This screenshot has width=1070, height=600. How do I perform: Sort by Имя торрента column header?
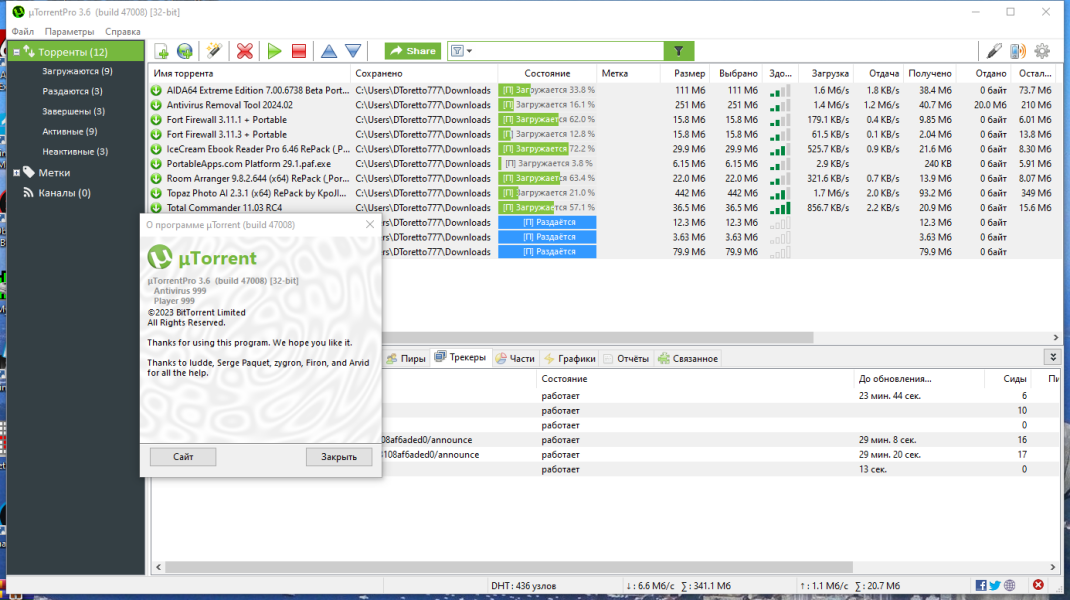(x=249, y=73)
